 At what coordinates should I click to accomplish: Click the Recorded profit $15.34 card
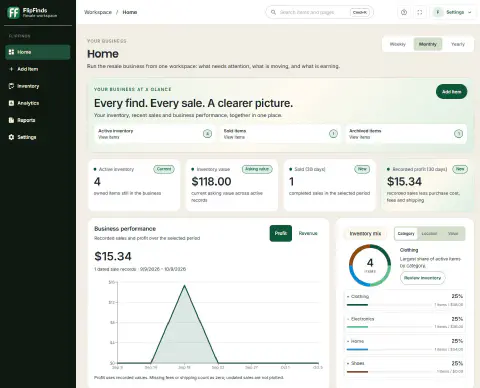pos(427,185)
